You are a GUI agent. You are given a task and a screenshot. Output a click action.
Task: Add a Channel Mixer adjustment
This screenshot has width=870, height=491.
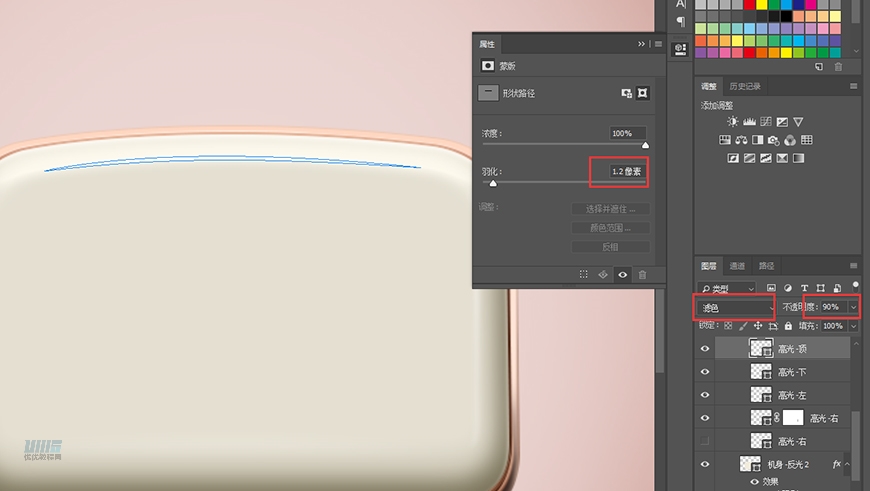pos(790,140)
